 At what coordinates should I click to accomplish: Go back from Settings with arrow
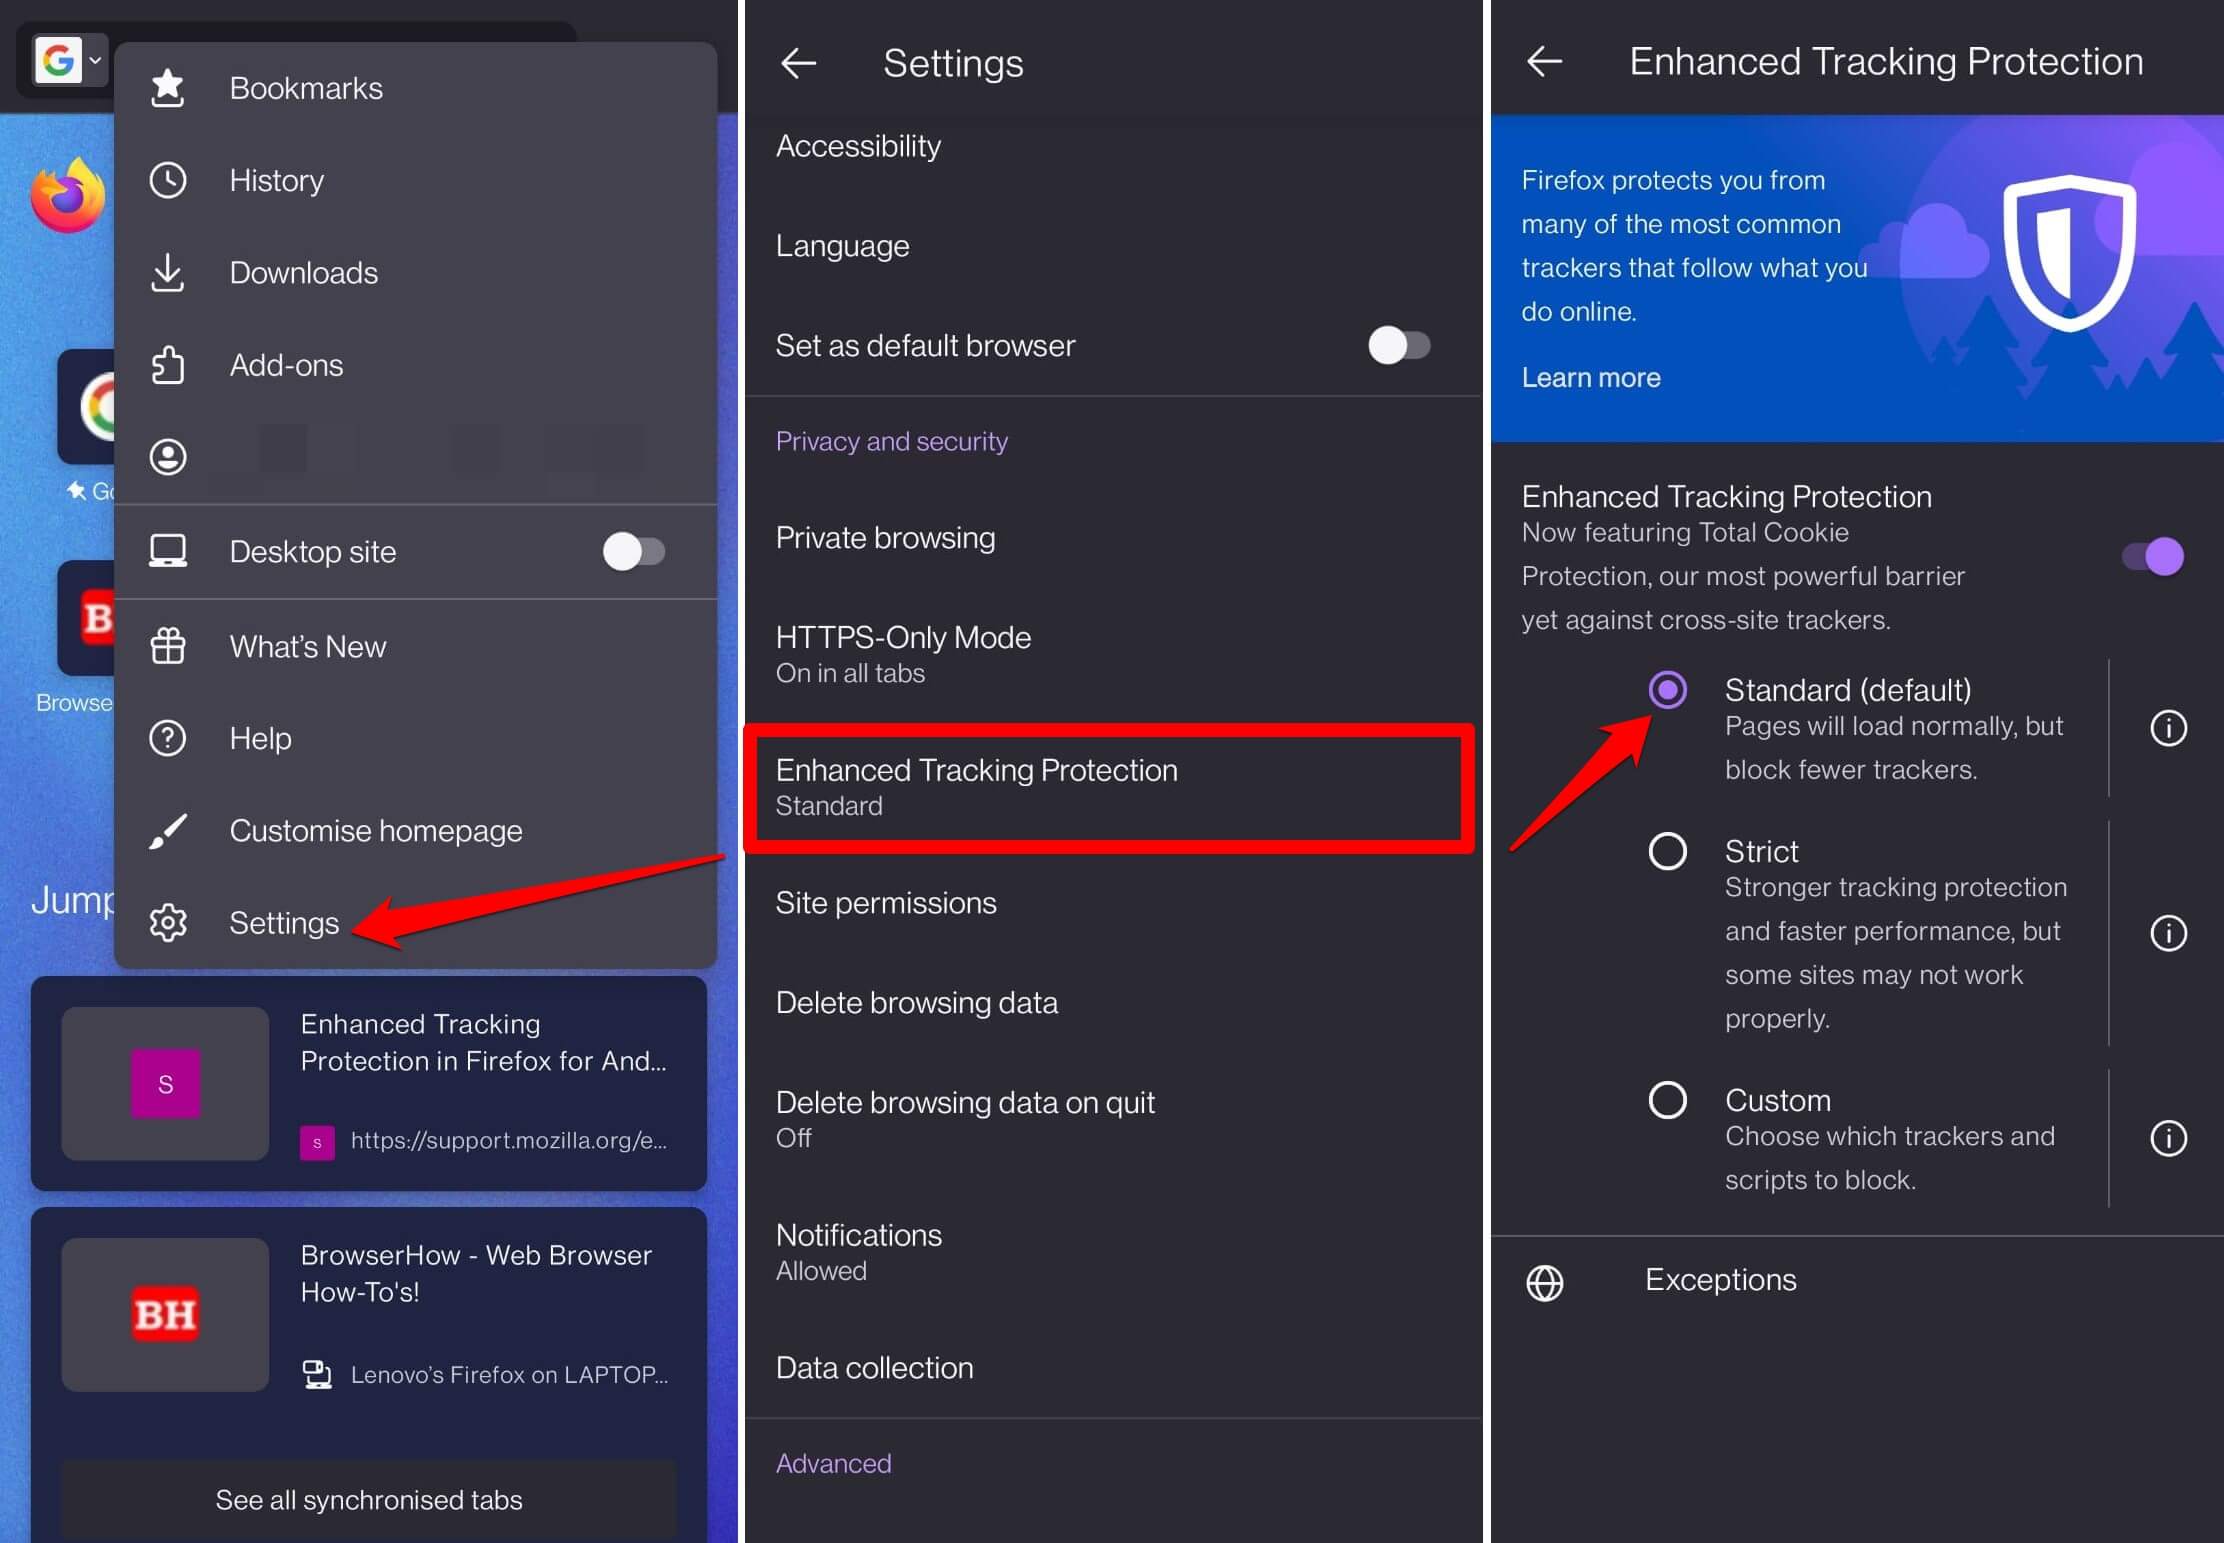(x=798, y=64)
